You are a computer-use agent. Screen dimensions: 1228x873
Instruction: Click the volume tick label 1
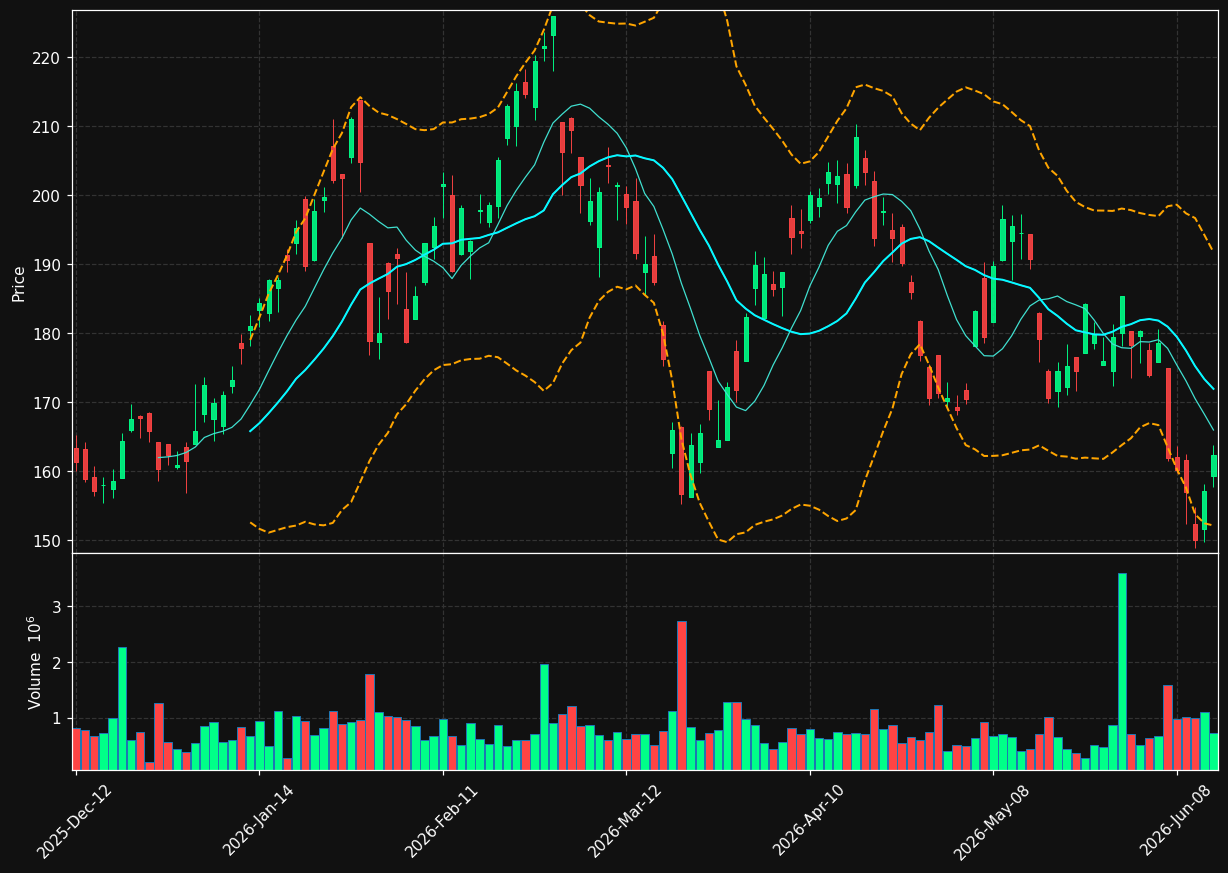pyautogui.click(x=57, y=719)
